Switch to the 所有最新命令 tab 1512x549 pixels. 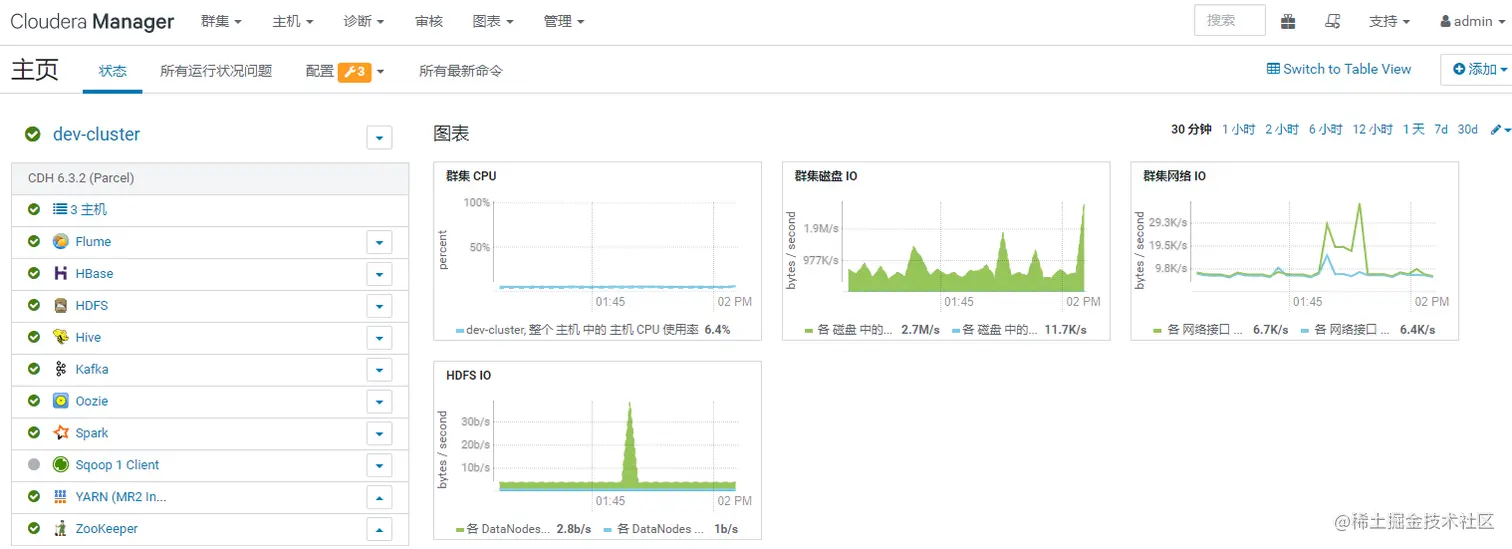[x=461, y=71]
